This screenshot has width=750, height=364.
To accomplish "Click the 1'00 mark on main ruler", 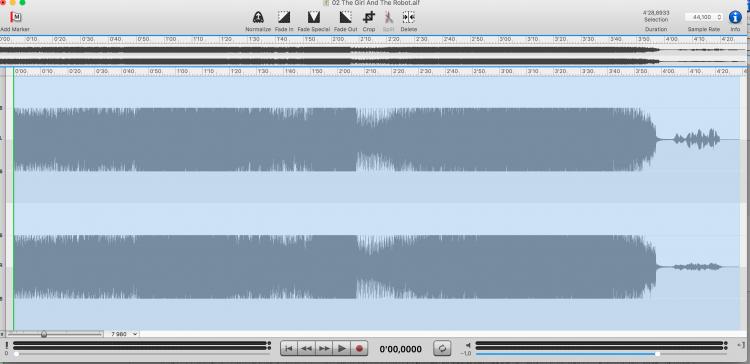I will pyautogui.click(x=182, y=71).
